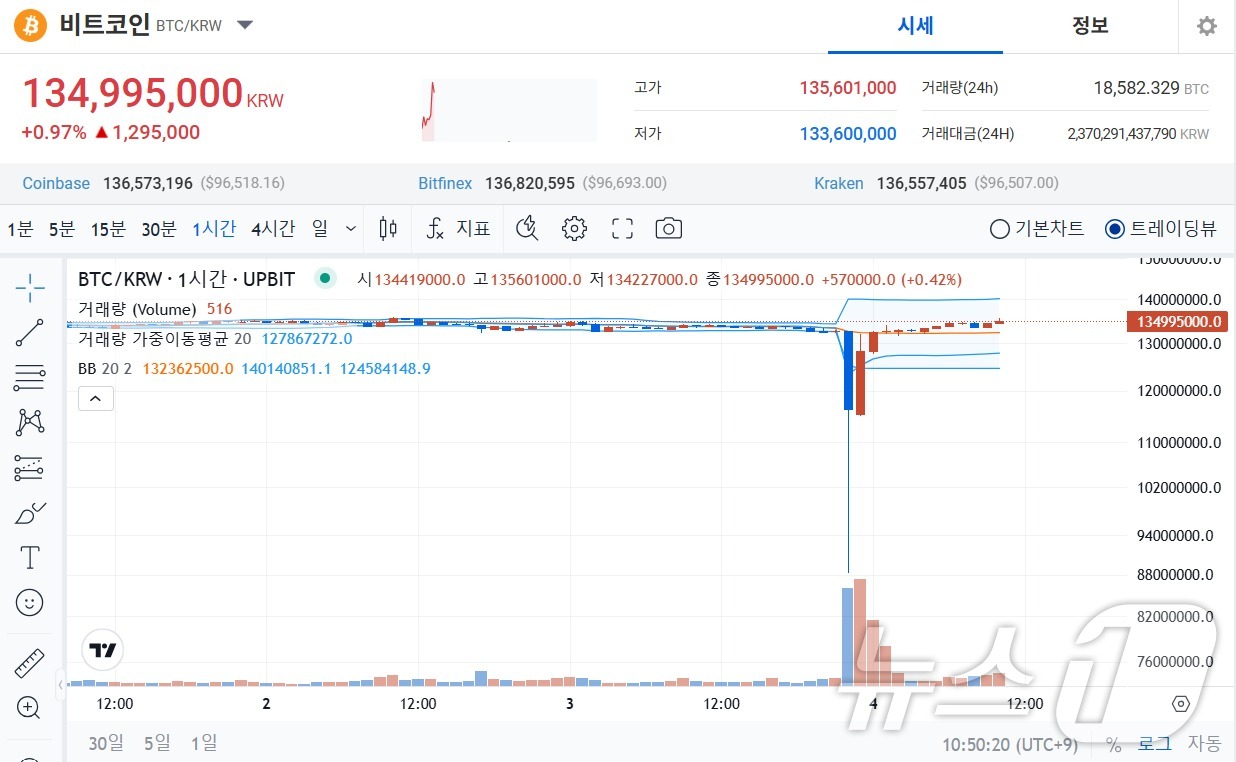Select the ruler measurement tool
This screenshot has width=1236, height=762.
[x=28, y=662]
